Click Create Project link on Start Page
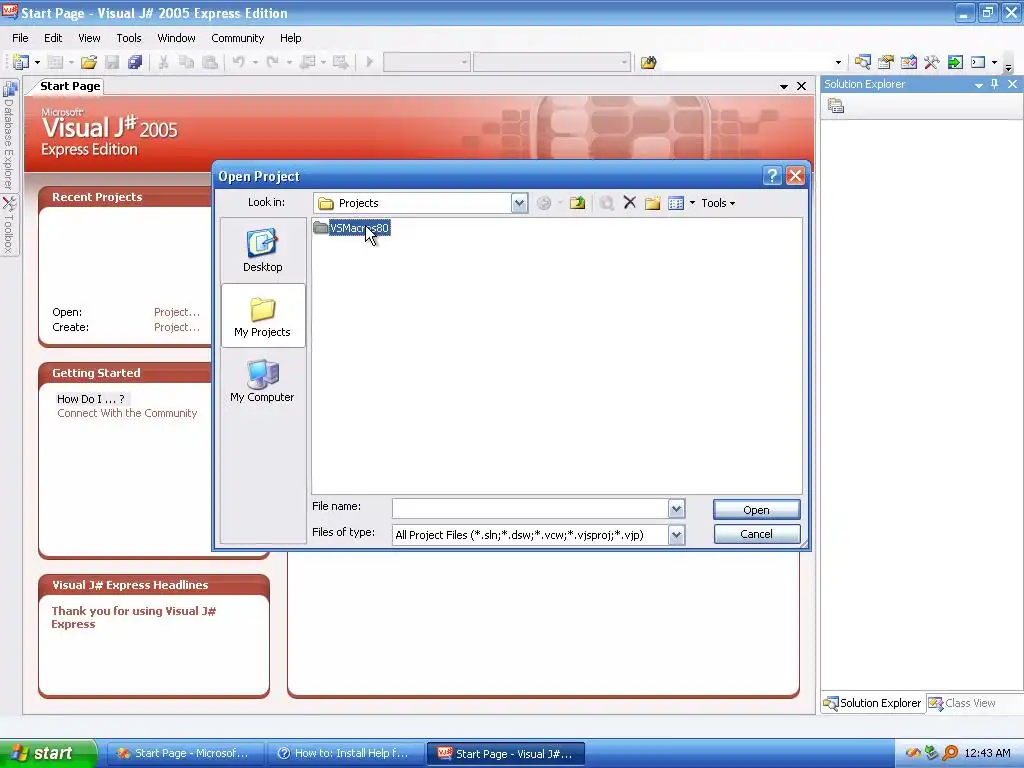The width and height of the screenshot is (1024, 768). (177, 327)
